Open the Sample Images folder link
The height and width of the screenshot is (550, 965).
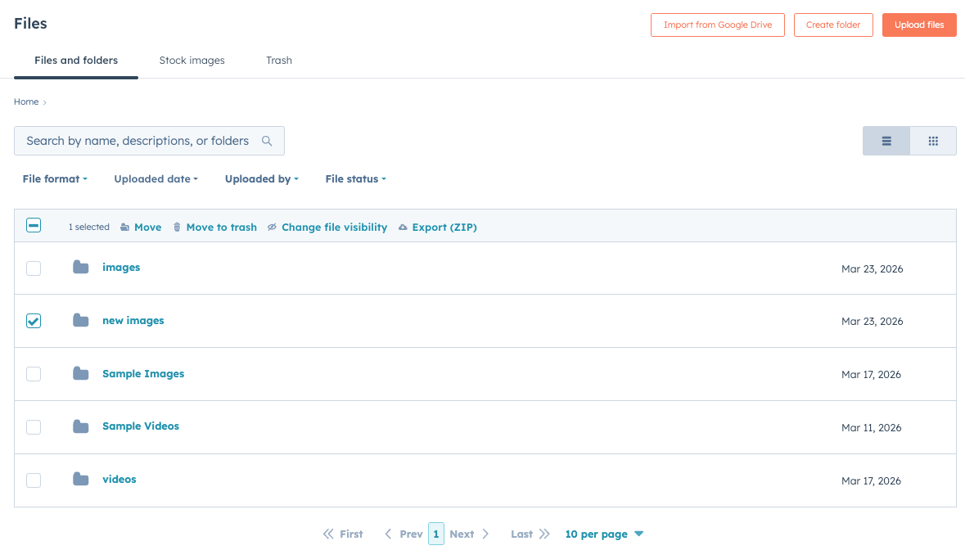[143, 373]
